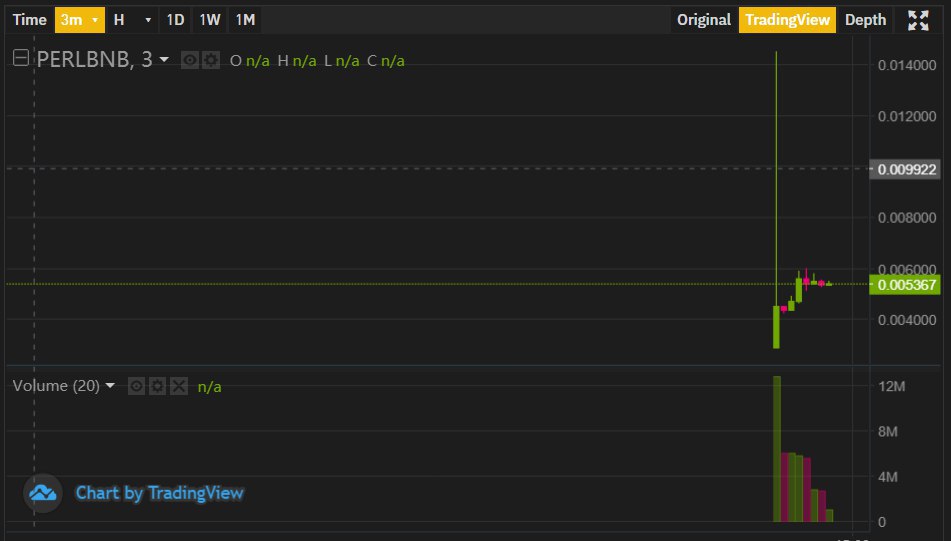This screenshot has height=541, width=951.
Task: Switch to the Original chart view
Action: point(704,20)
